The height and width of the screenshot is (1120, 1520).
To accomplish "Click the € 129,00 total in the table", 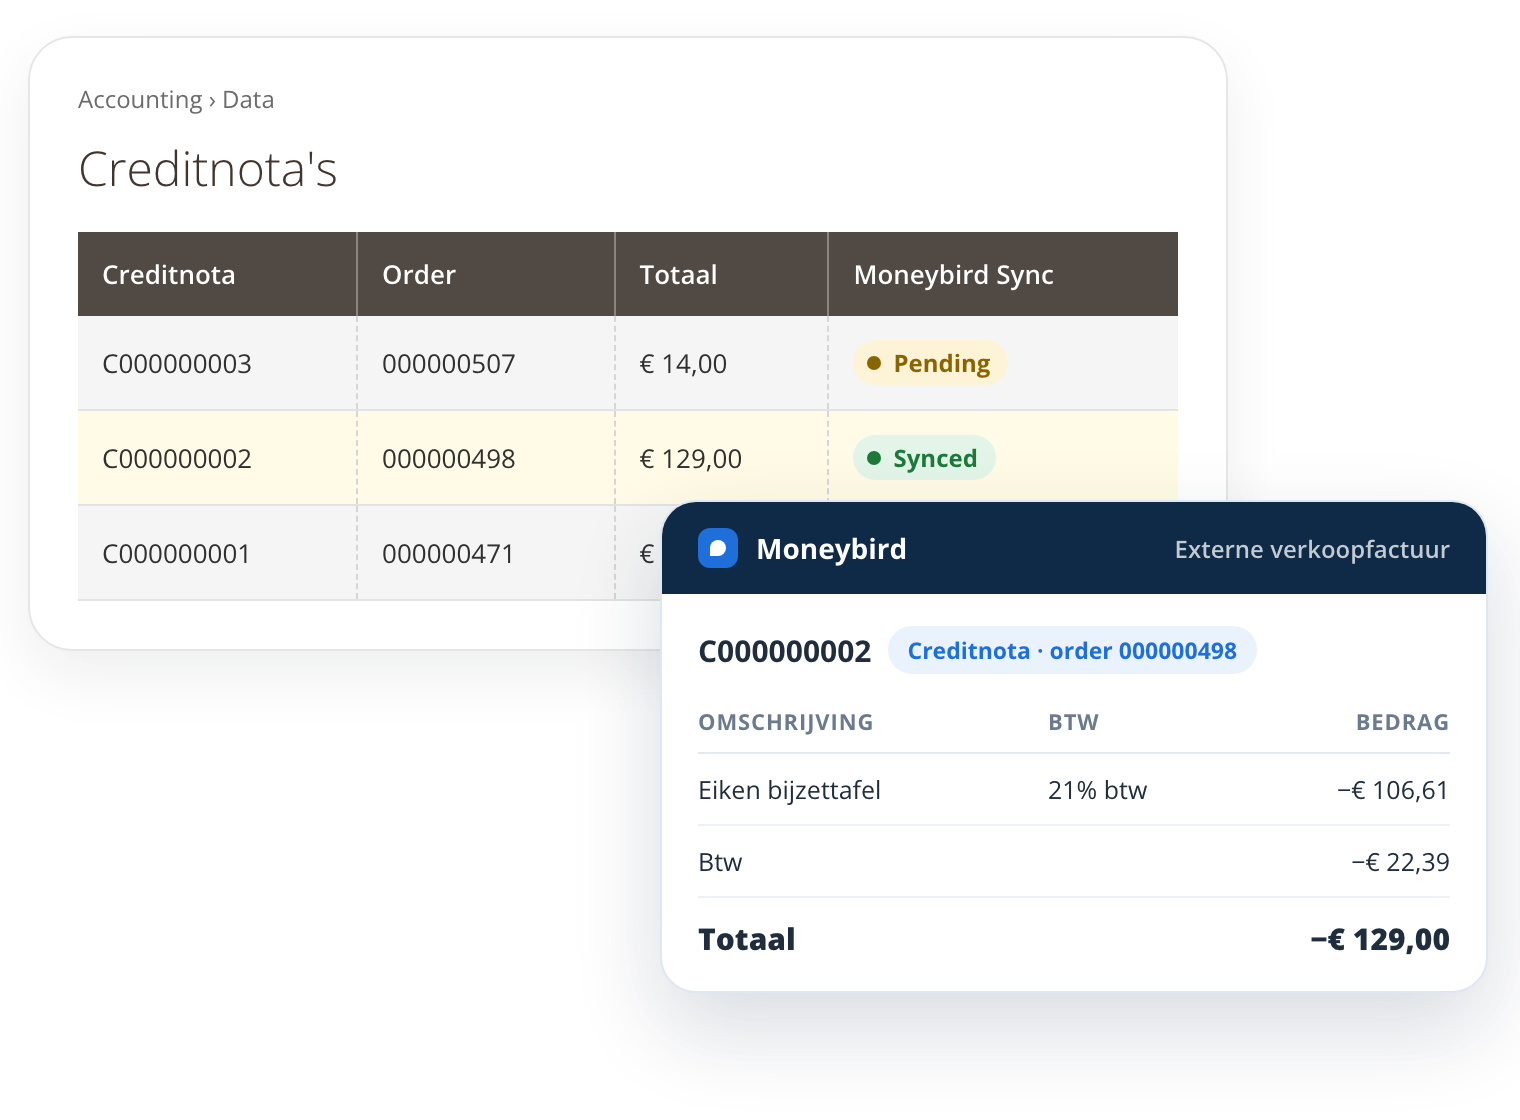I will (690, 459).
